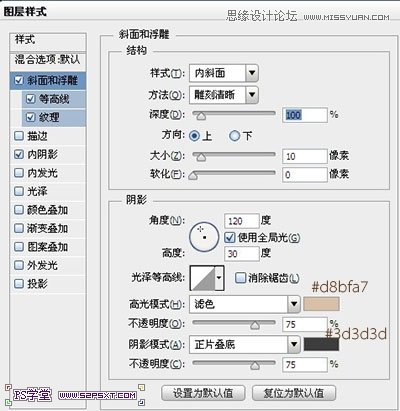Viewport: 400px width, 411px height.
Task: Click the 软化 slider handle
Action: click(x=193, y=175)
